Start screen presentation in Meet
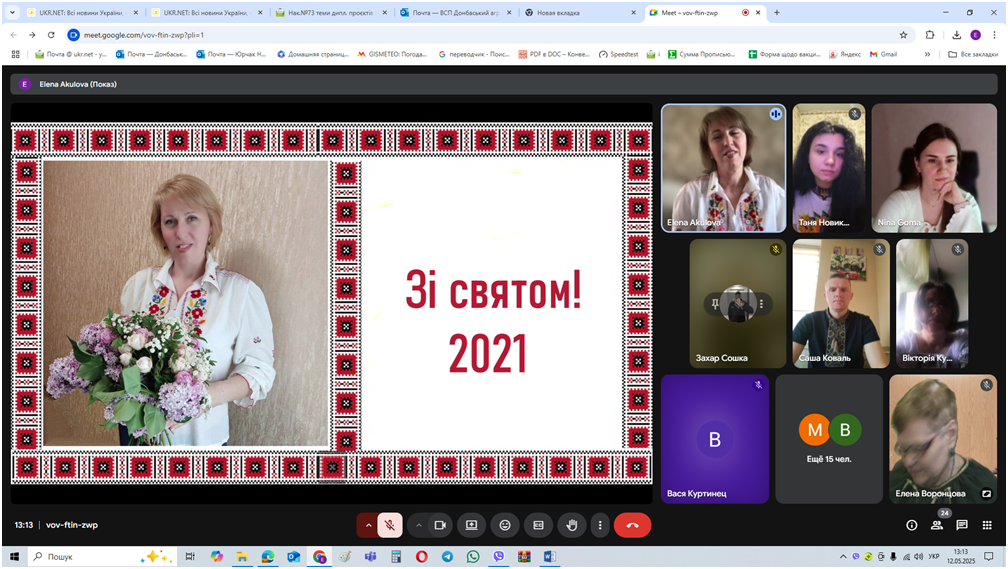 pos(471,525)
